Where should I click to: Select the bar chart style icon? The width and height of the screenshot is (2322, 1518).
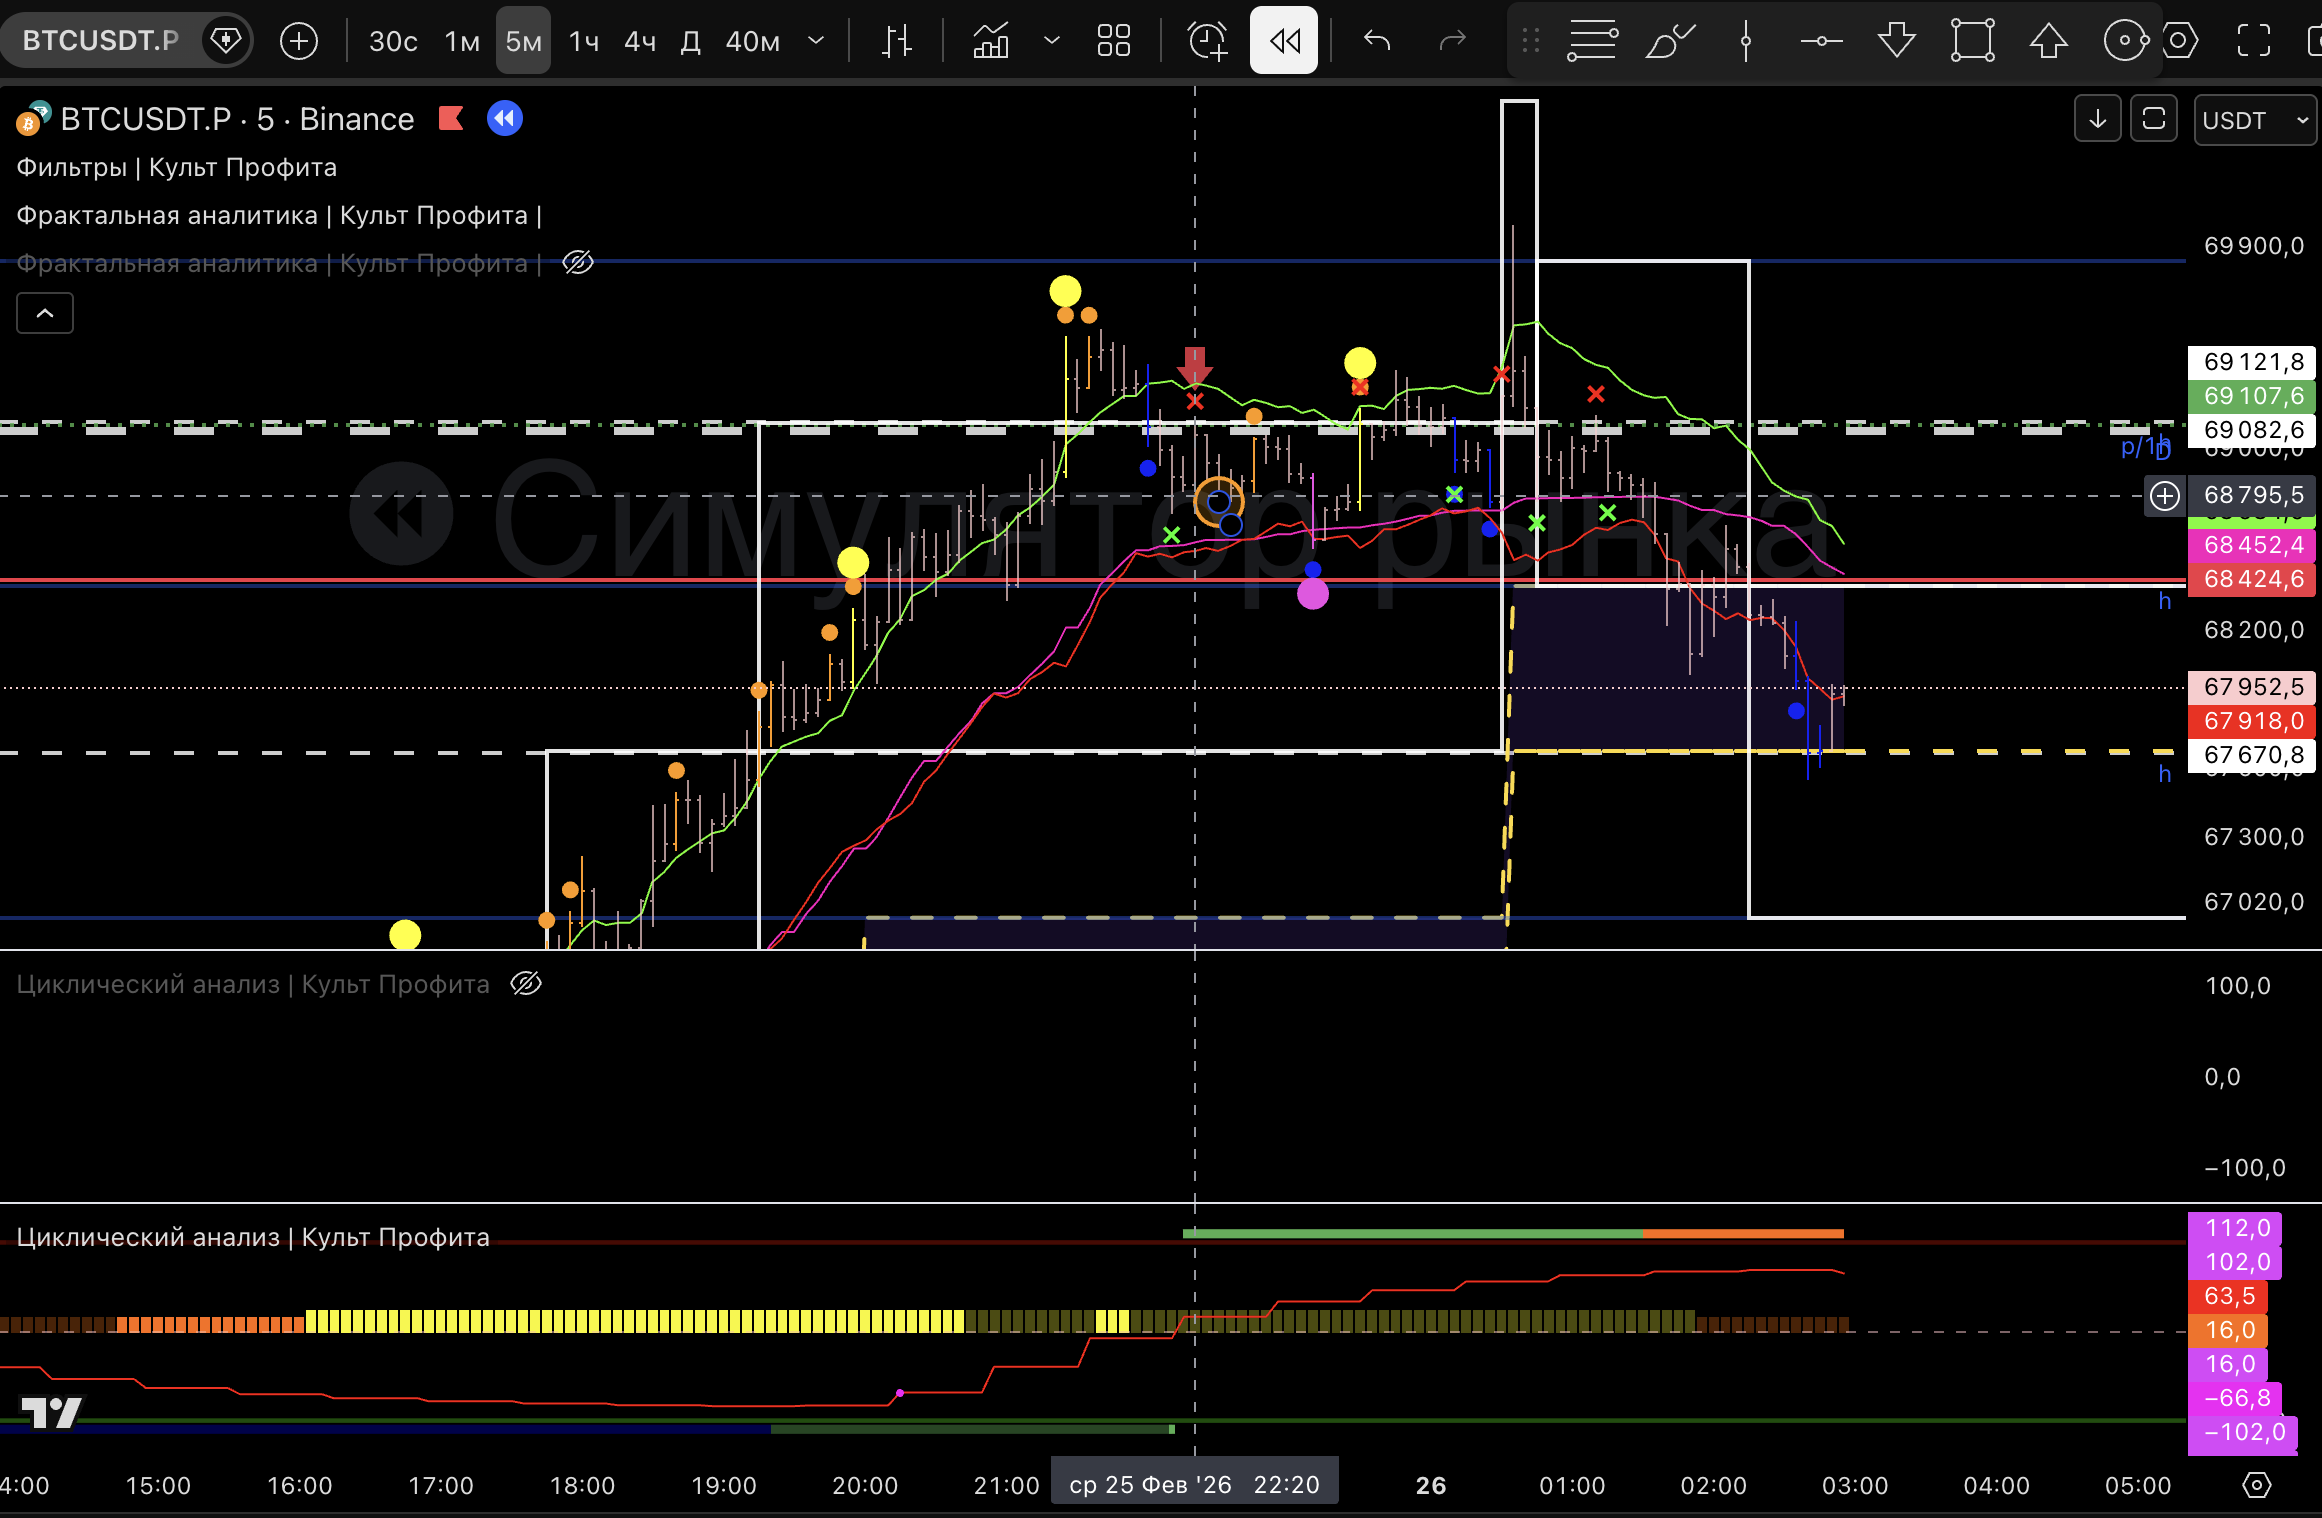897,41
